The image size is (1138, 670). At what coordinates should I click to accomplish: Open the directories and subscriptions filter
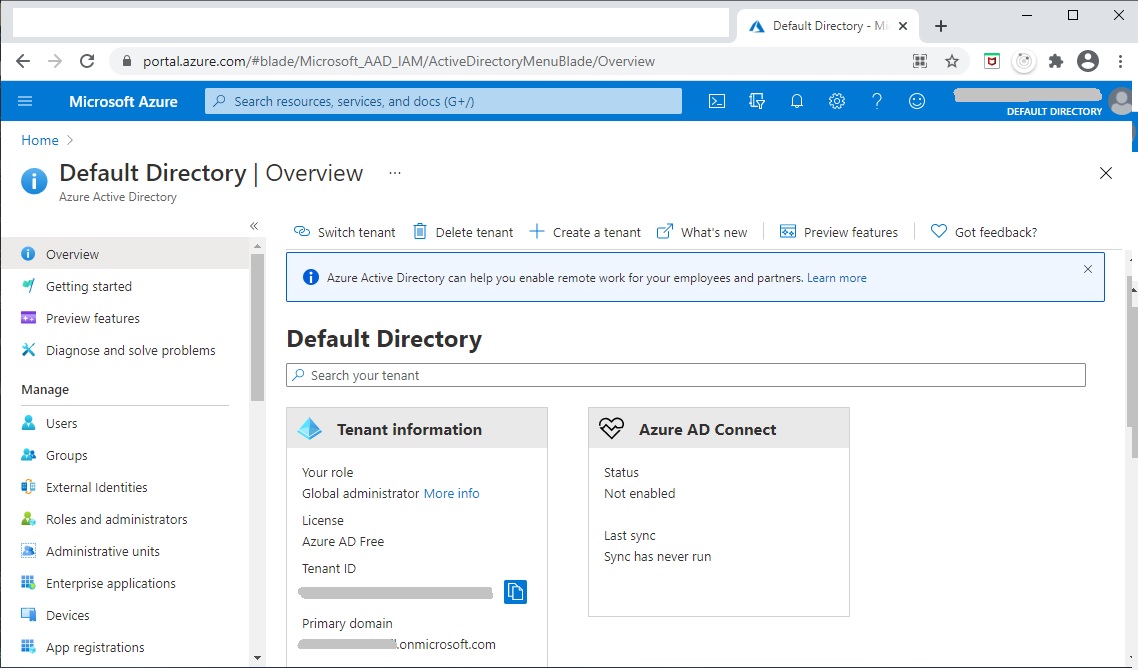(x=756, y=101)
